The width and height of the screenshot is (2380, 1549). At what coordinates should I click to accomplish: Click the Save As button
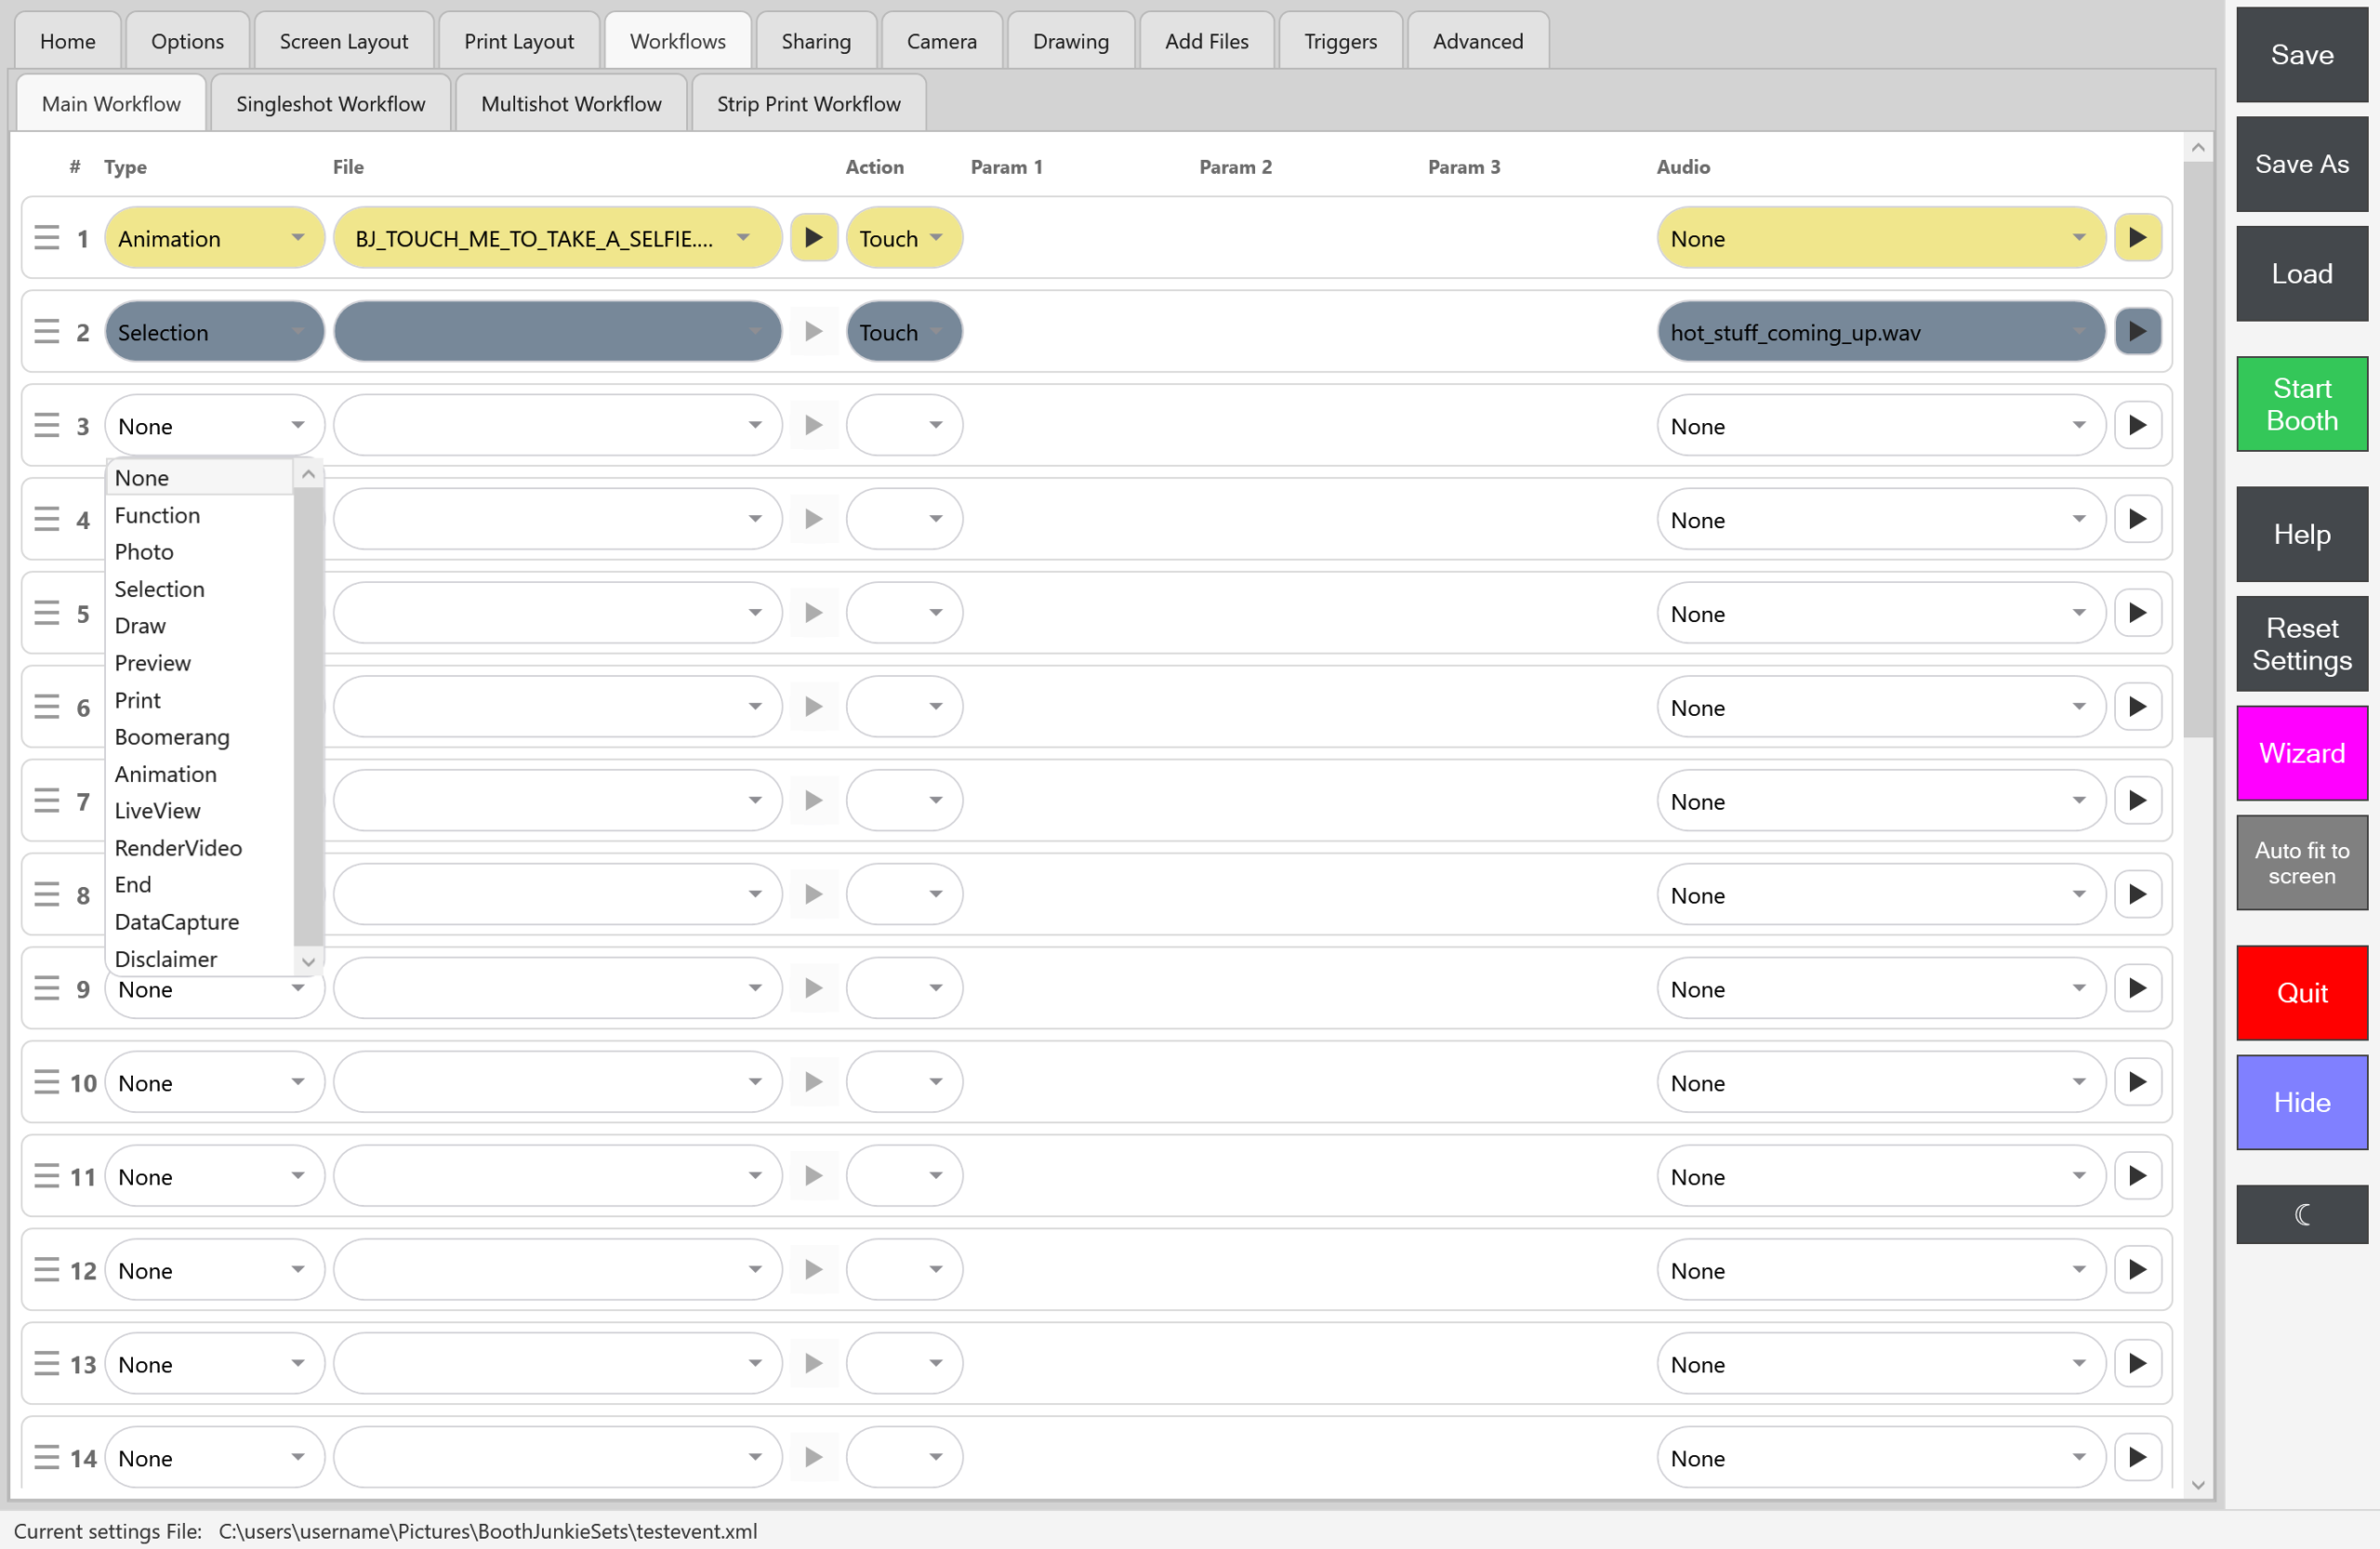[x=2302, y=164]
